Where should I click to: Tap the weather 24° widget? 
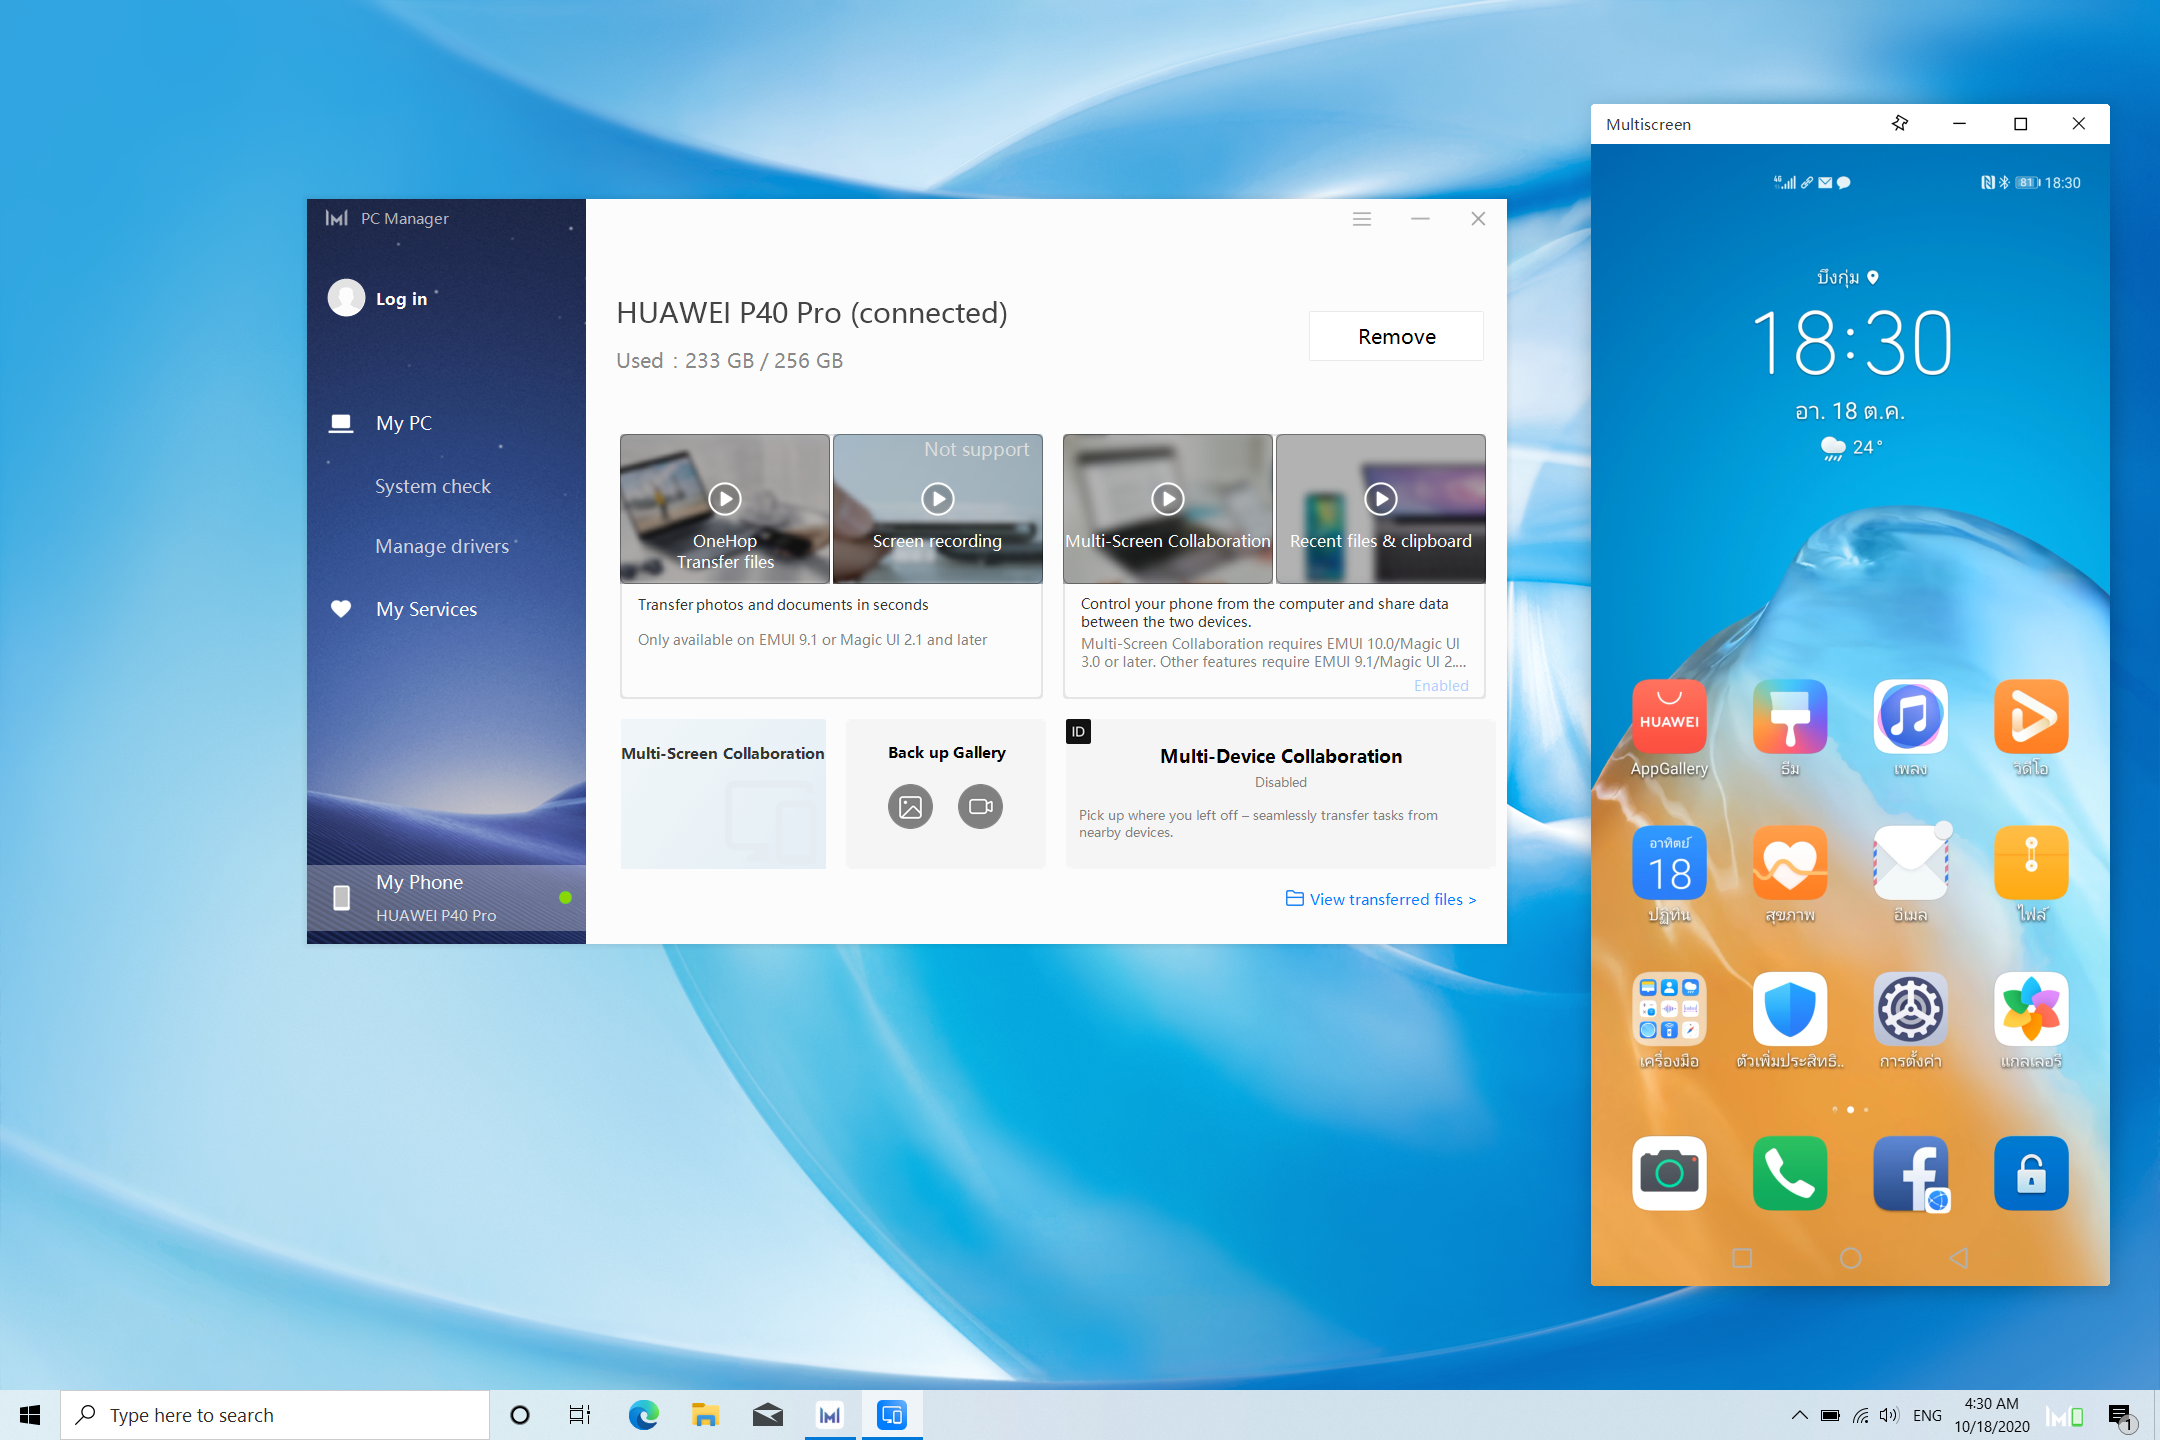pos(1851,447)
